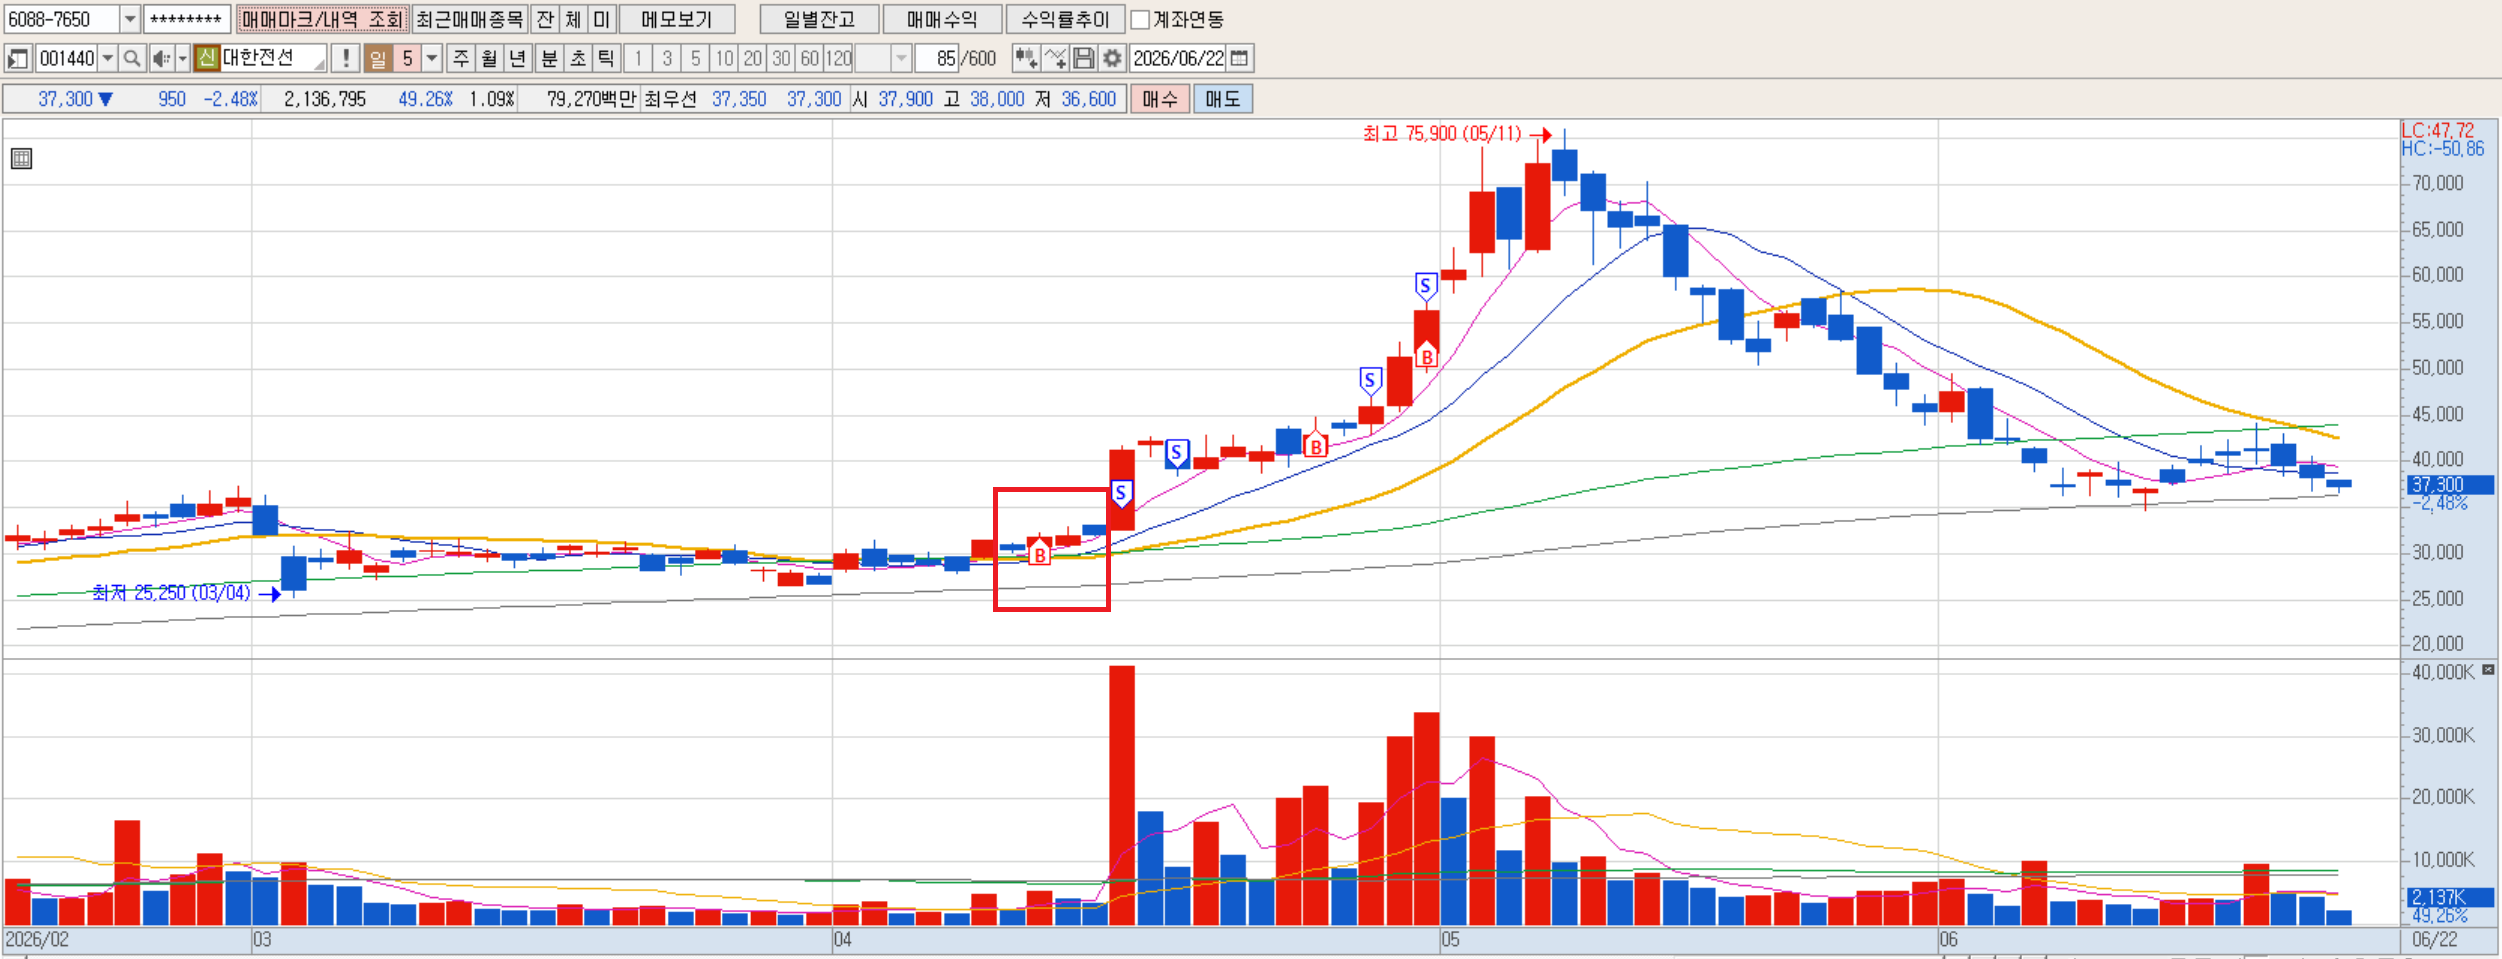The image size is (2502, 959).
Task: Toggle the 미 marker filter button
Action: (601, 19)
